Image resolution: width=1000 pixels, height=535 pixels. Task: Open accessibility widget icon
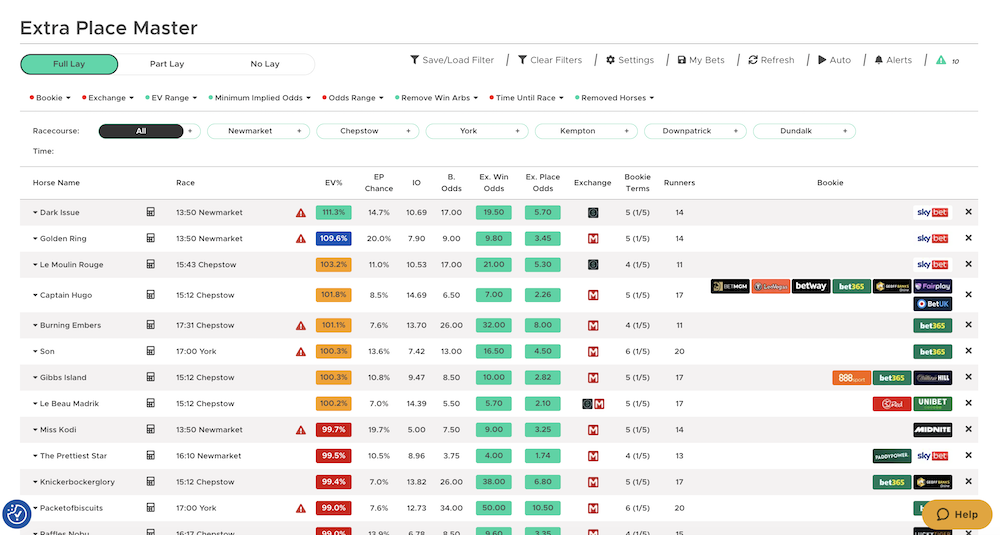(x=17, y=513)
